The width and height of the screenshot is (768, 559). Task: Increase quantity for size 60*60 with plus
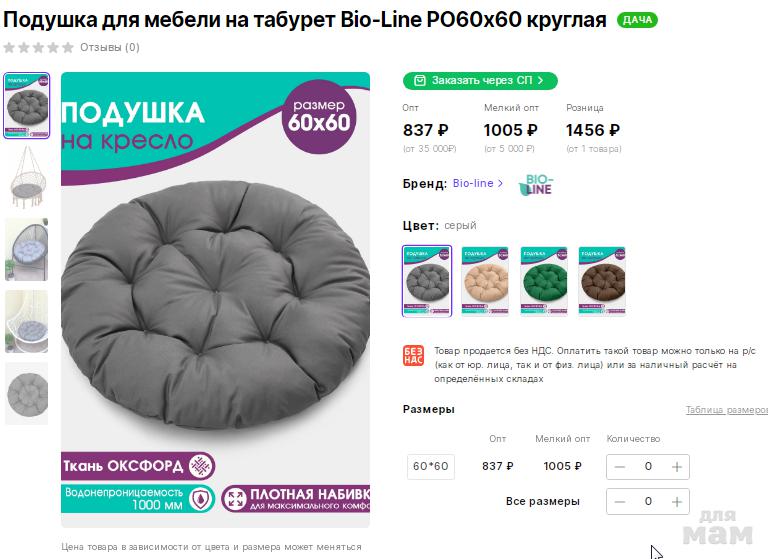pyautogui.click(x=676, y=467)
